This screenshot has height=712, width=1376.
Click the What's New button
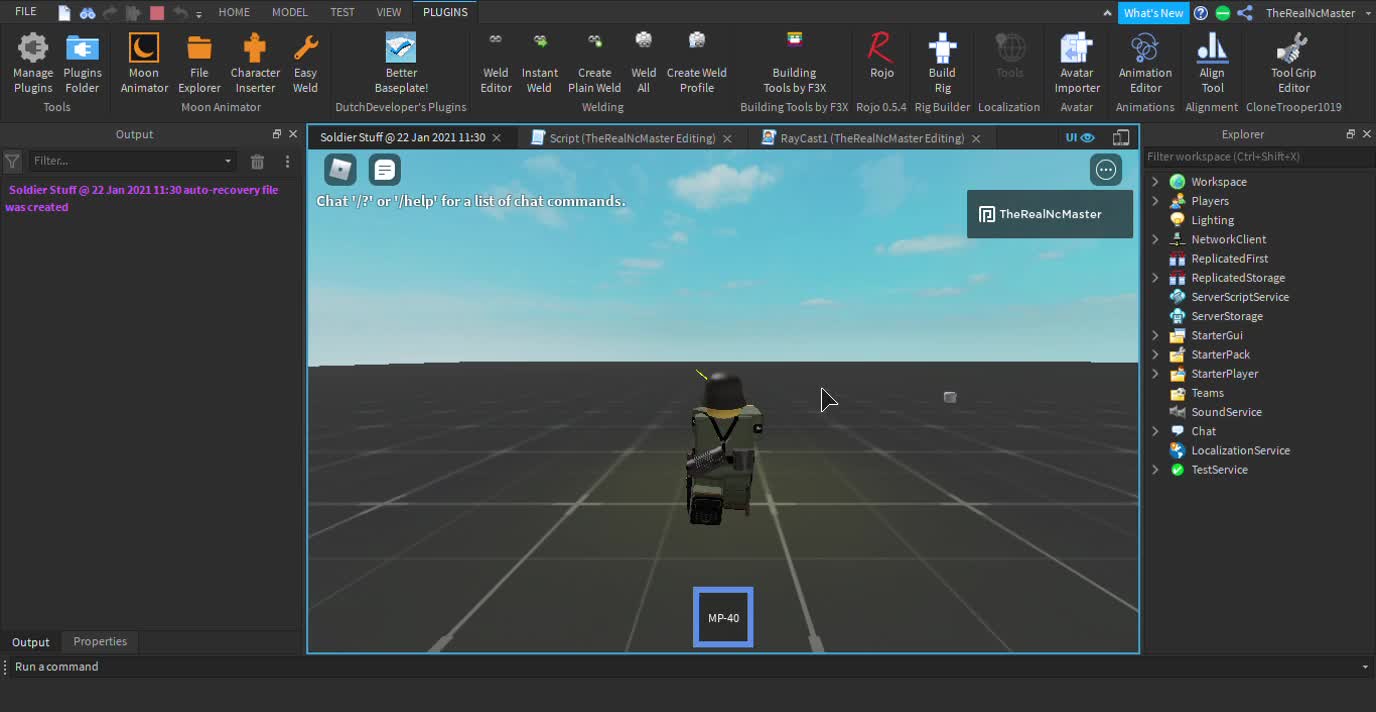[1153, 13]
